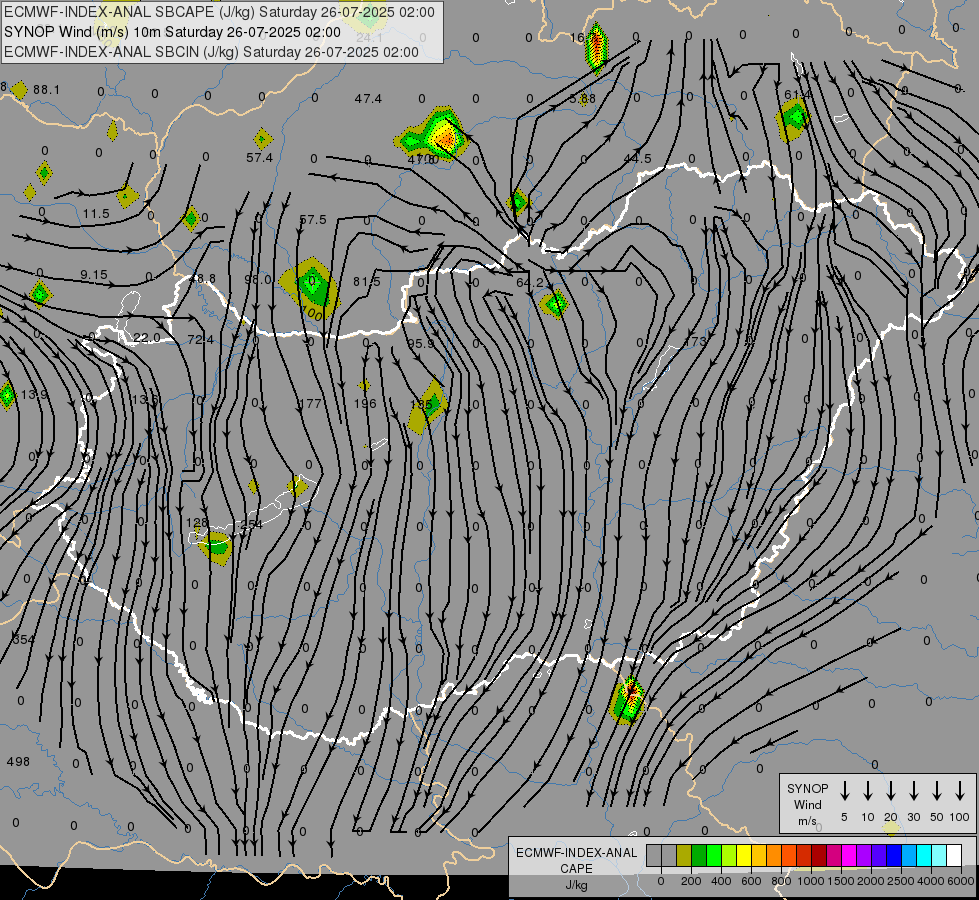
Task: Click the wind arrow above 30 in legend
Action: 914,791
